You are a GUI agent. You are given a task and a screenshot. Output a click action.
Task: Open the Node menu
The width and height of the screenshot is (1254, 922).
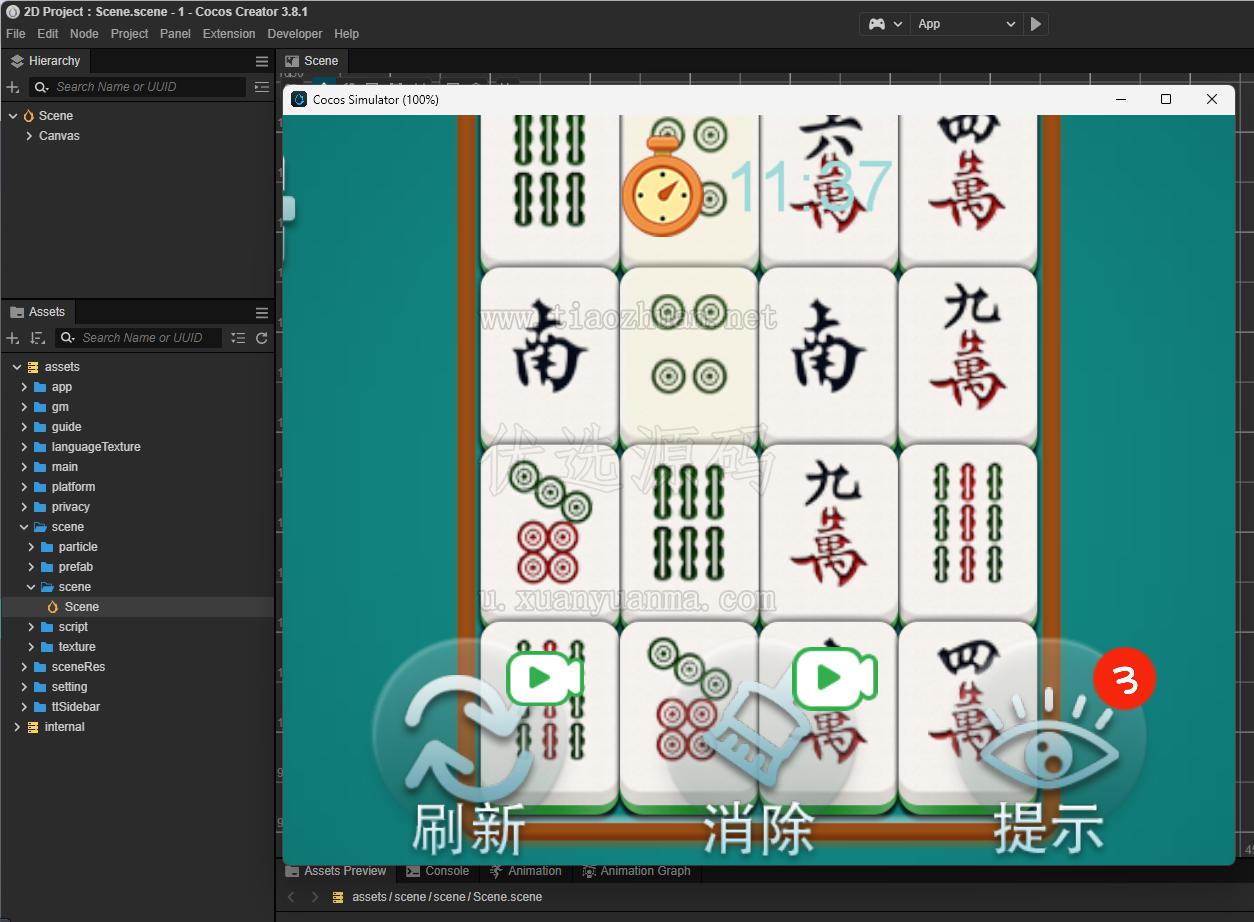pos(84,34)
